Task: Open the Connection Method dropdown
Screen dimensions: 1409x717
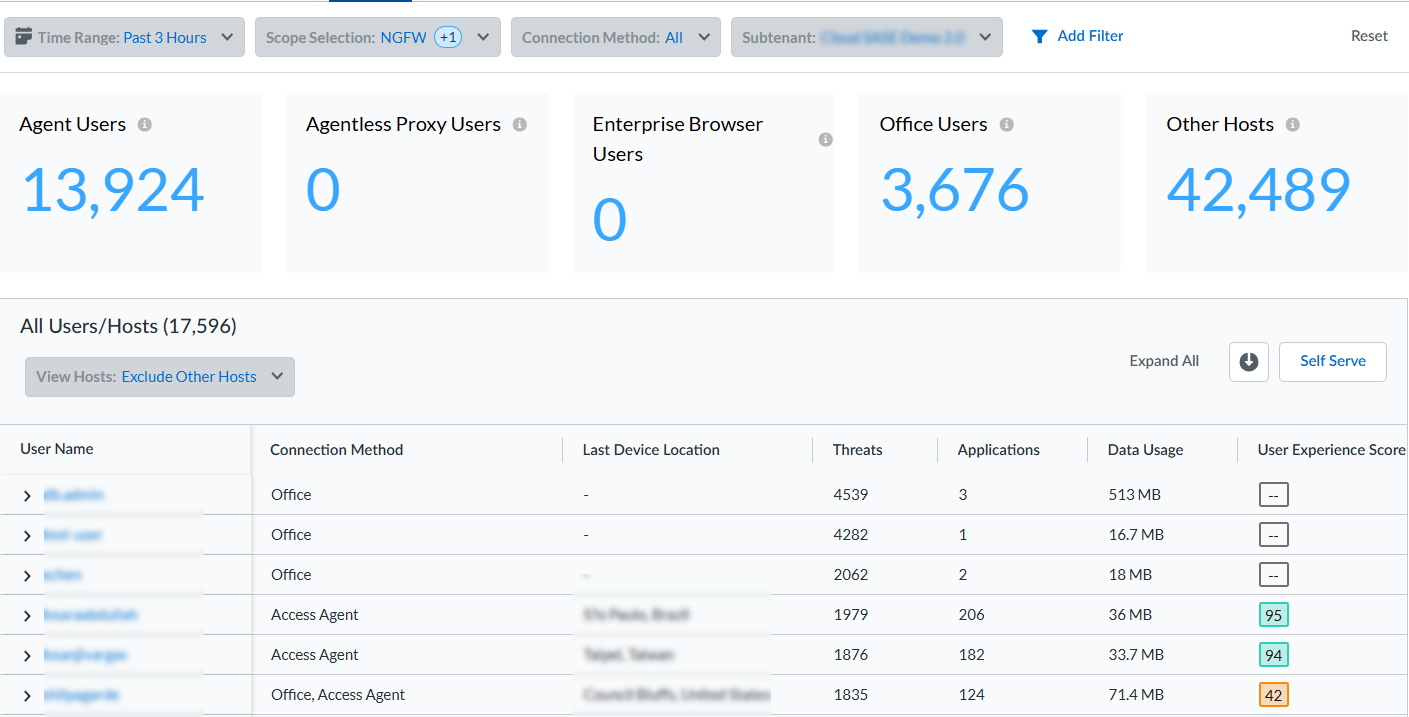Action: click(615, 37)
